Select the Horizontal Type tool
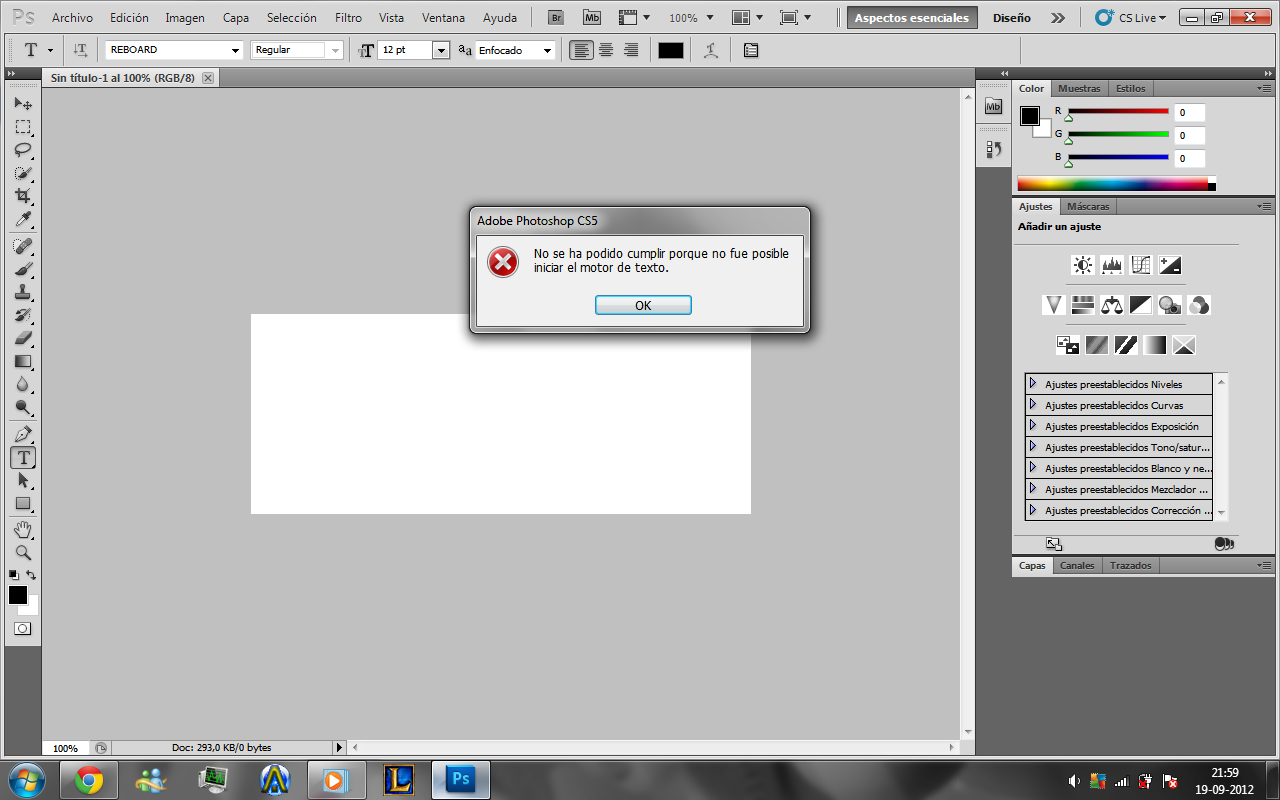1280x800 pixels. click(22, 457)
